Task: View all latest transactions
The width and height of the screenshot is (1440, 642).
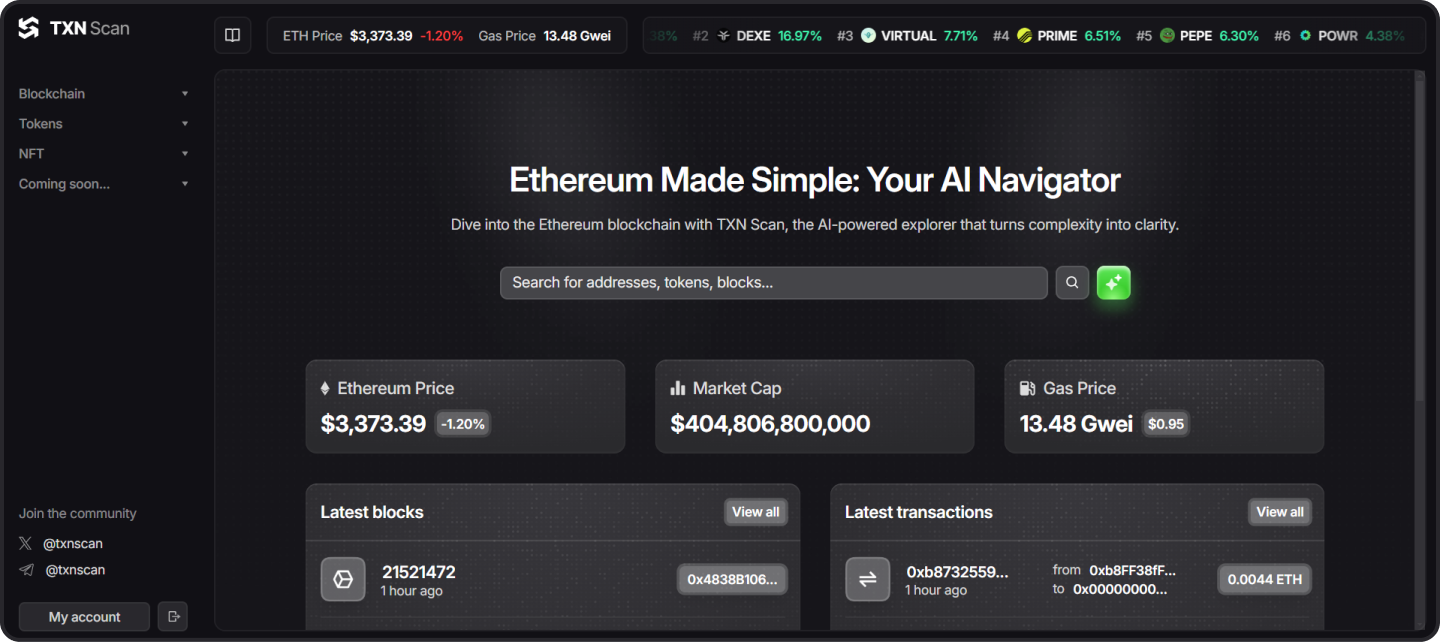Action: pyautogui.click(x=1279, y=512)
